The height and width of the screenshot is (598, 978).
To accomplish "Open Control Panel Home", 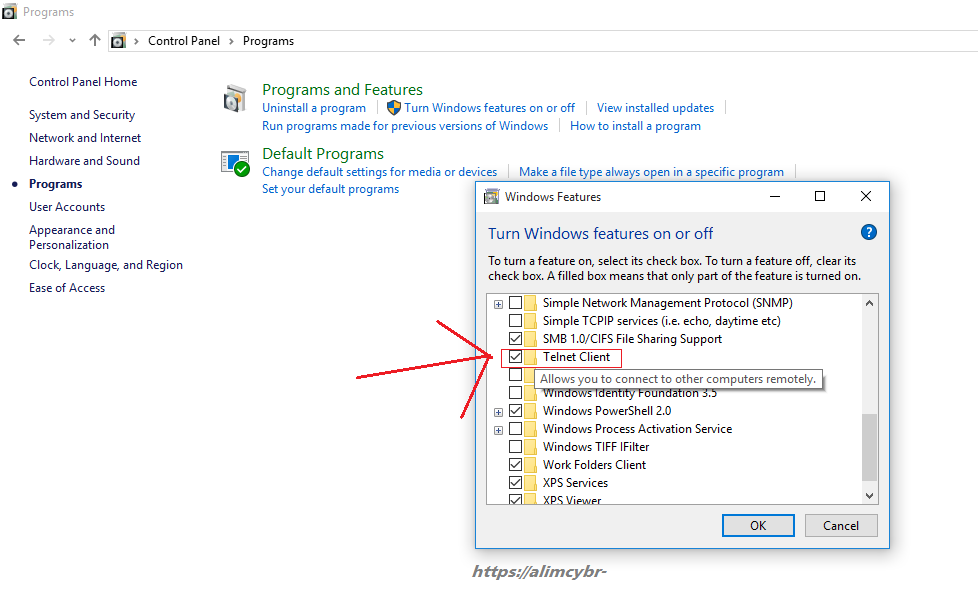I will point(83,82).
